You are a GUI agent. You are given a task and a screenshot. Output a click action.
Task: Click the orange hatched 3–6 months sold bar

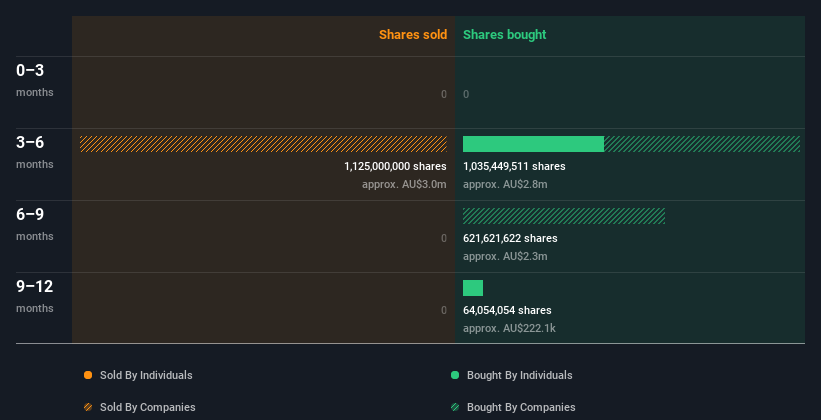click(x=263, y=144)
